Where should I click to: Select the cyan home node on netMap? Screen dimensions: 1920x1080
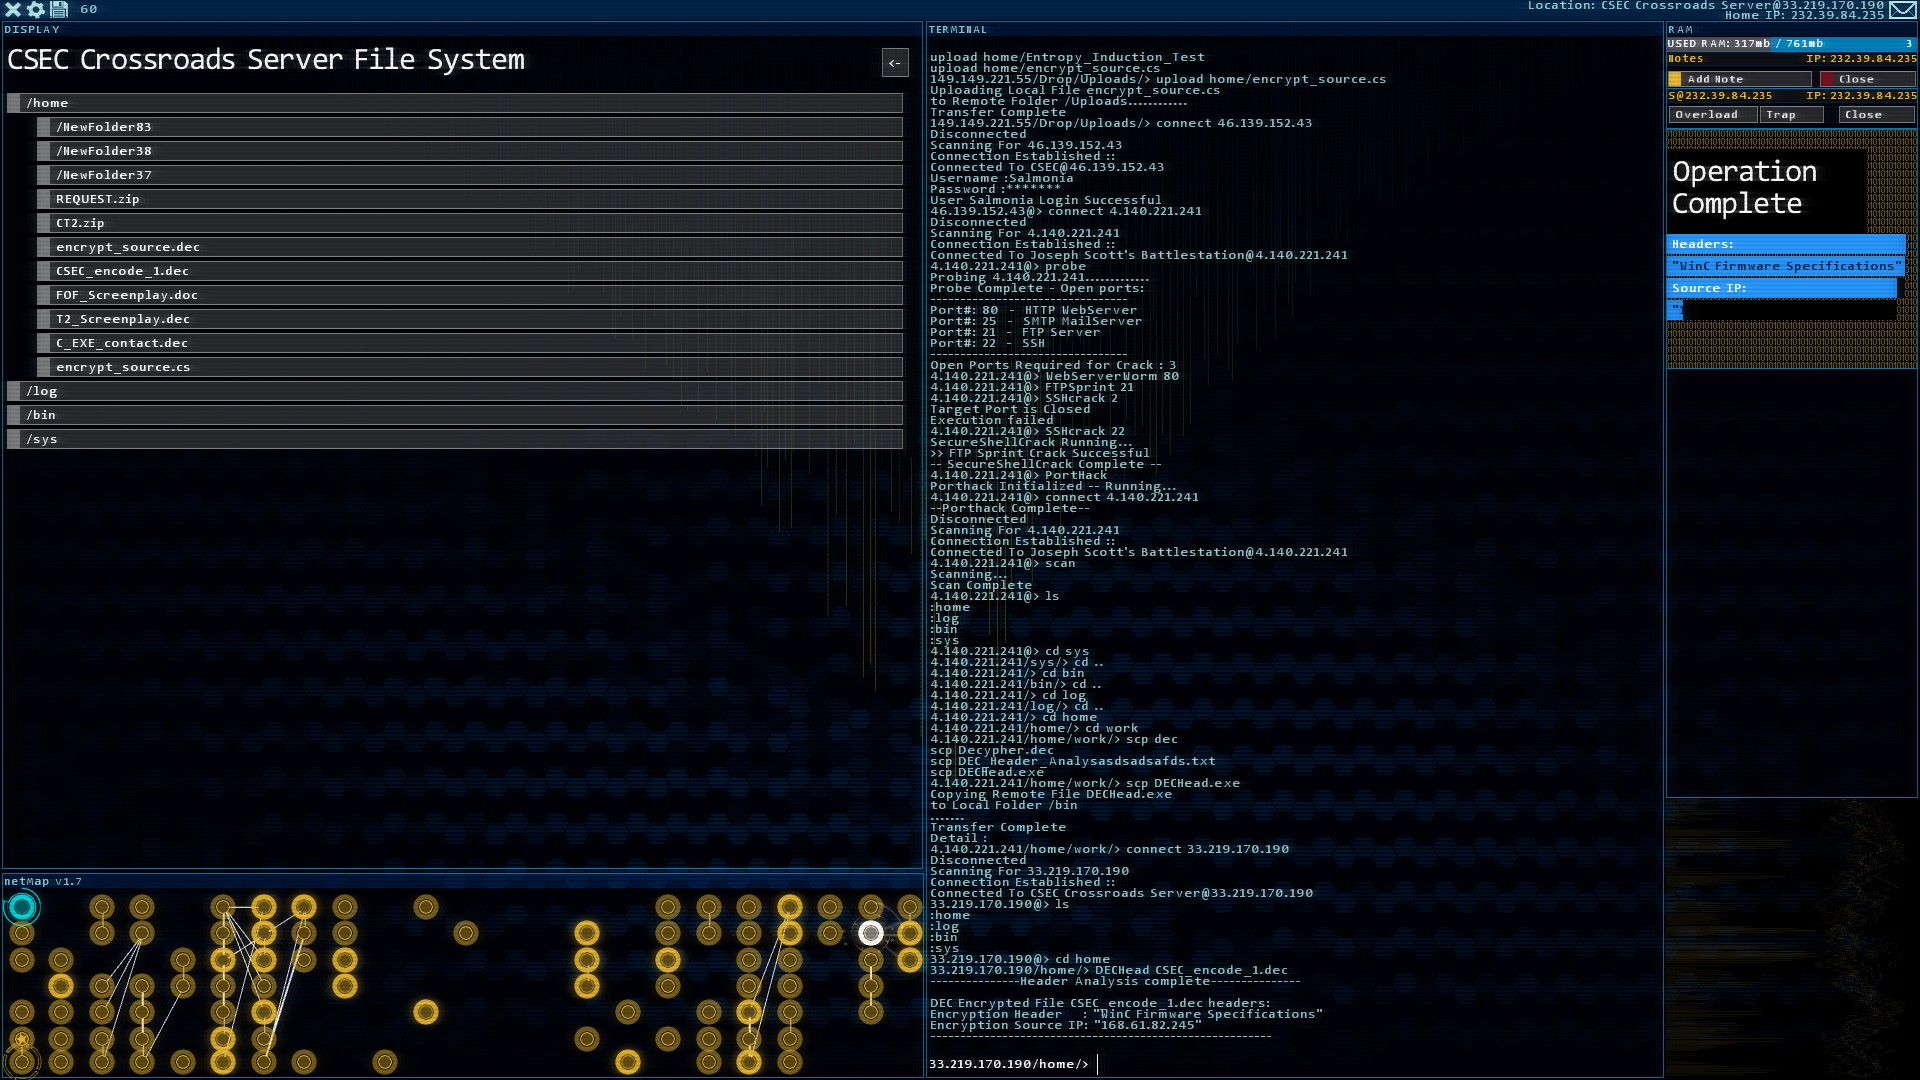[x=22, y=907]
